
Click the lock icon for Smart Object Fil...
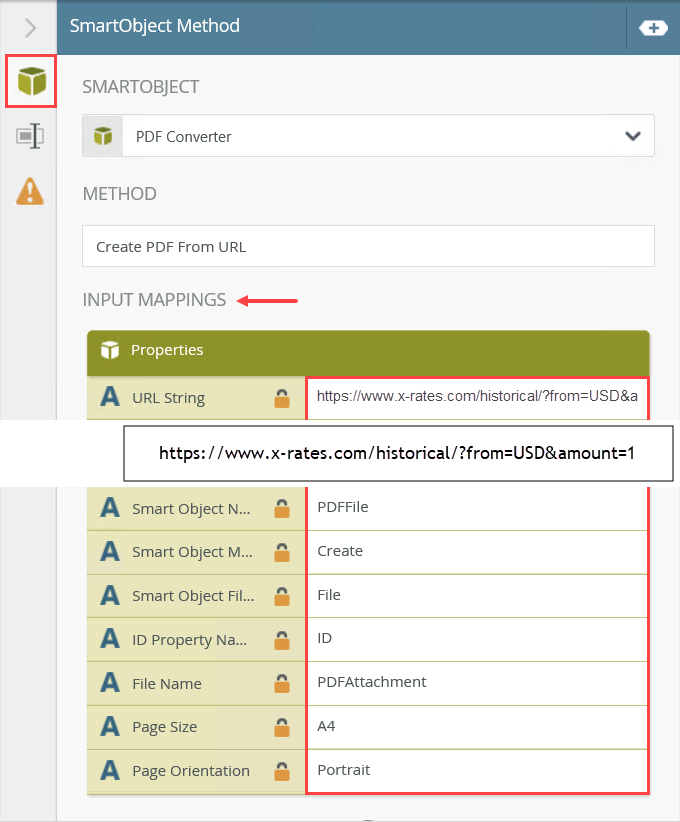[282, 596]
